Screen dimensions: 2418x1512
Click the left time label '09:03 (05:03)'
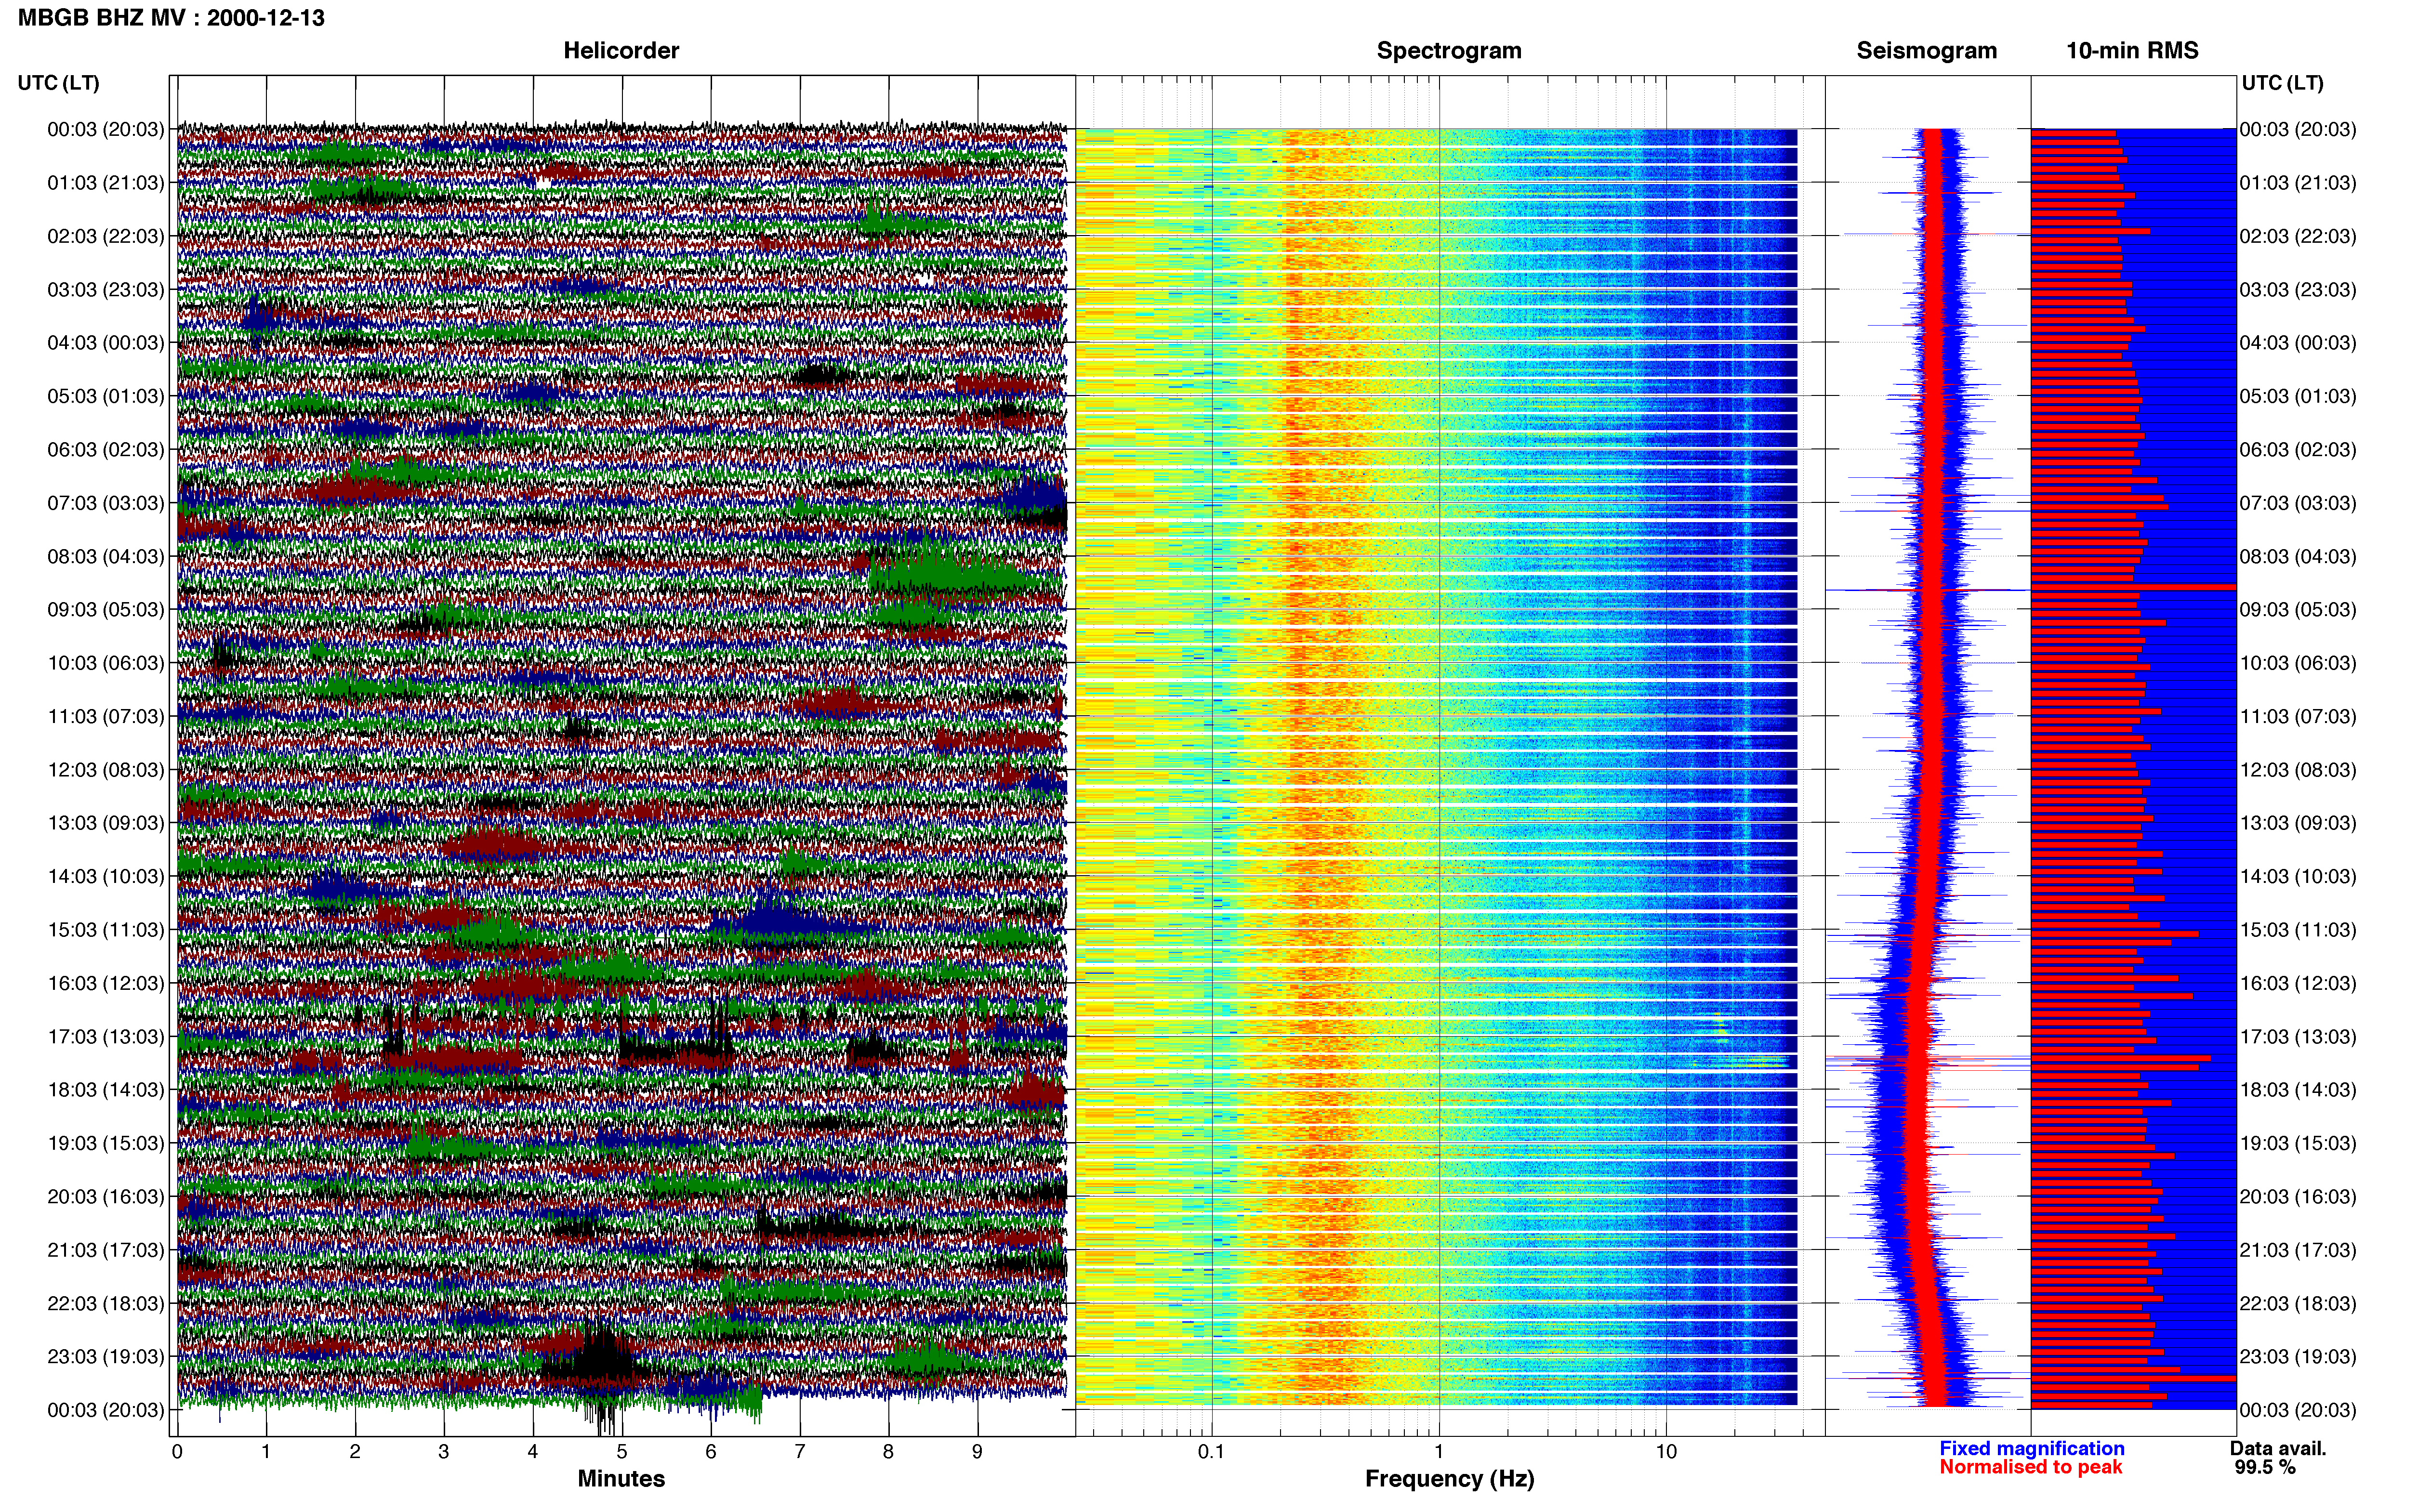pos(106,610)
